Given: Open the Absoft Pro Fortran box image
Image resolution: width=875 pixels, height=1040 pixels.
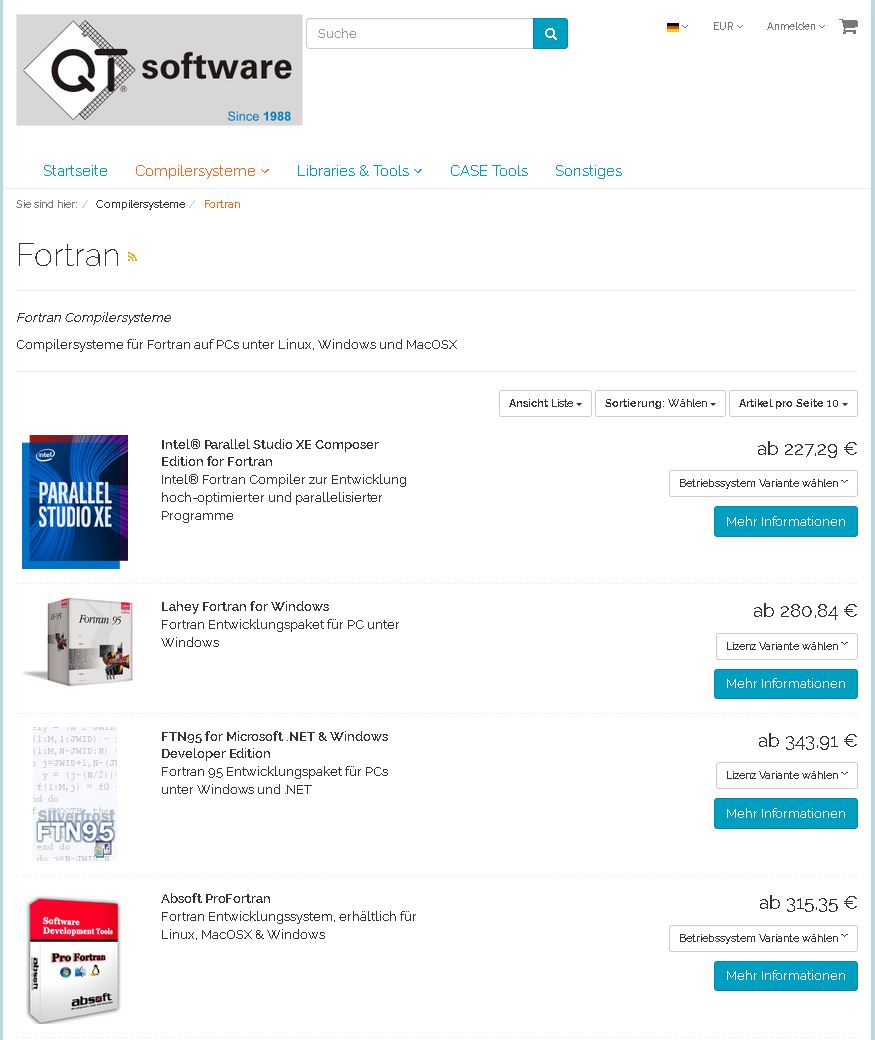Looking at the screenshot, I should [x=74, y=960].
